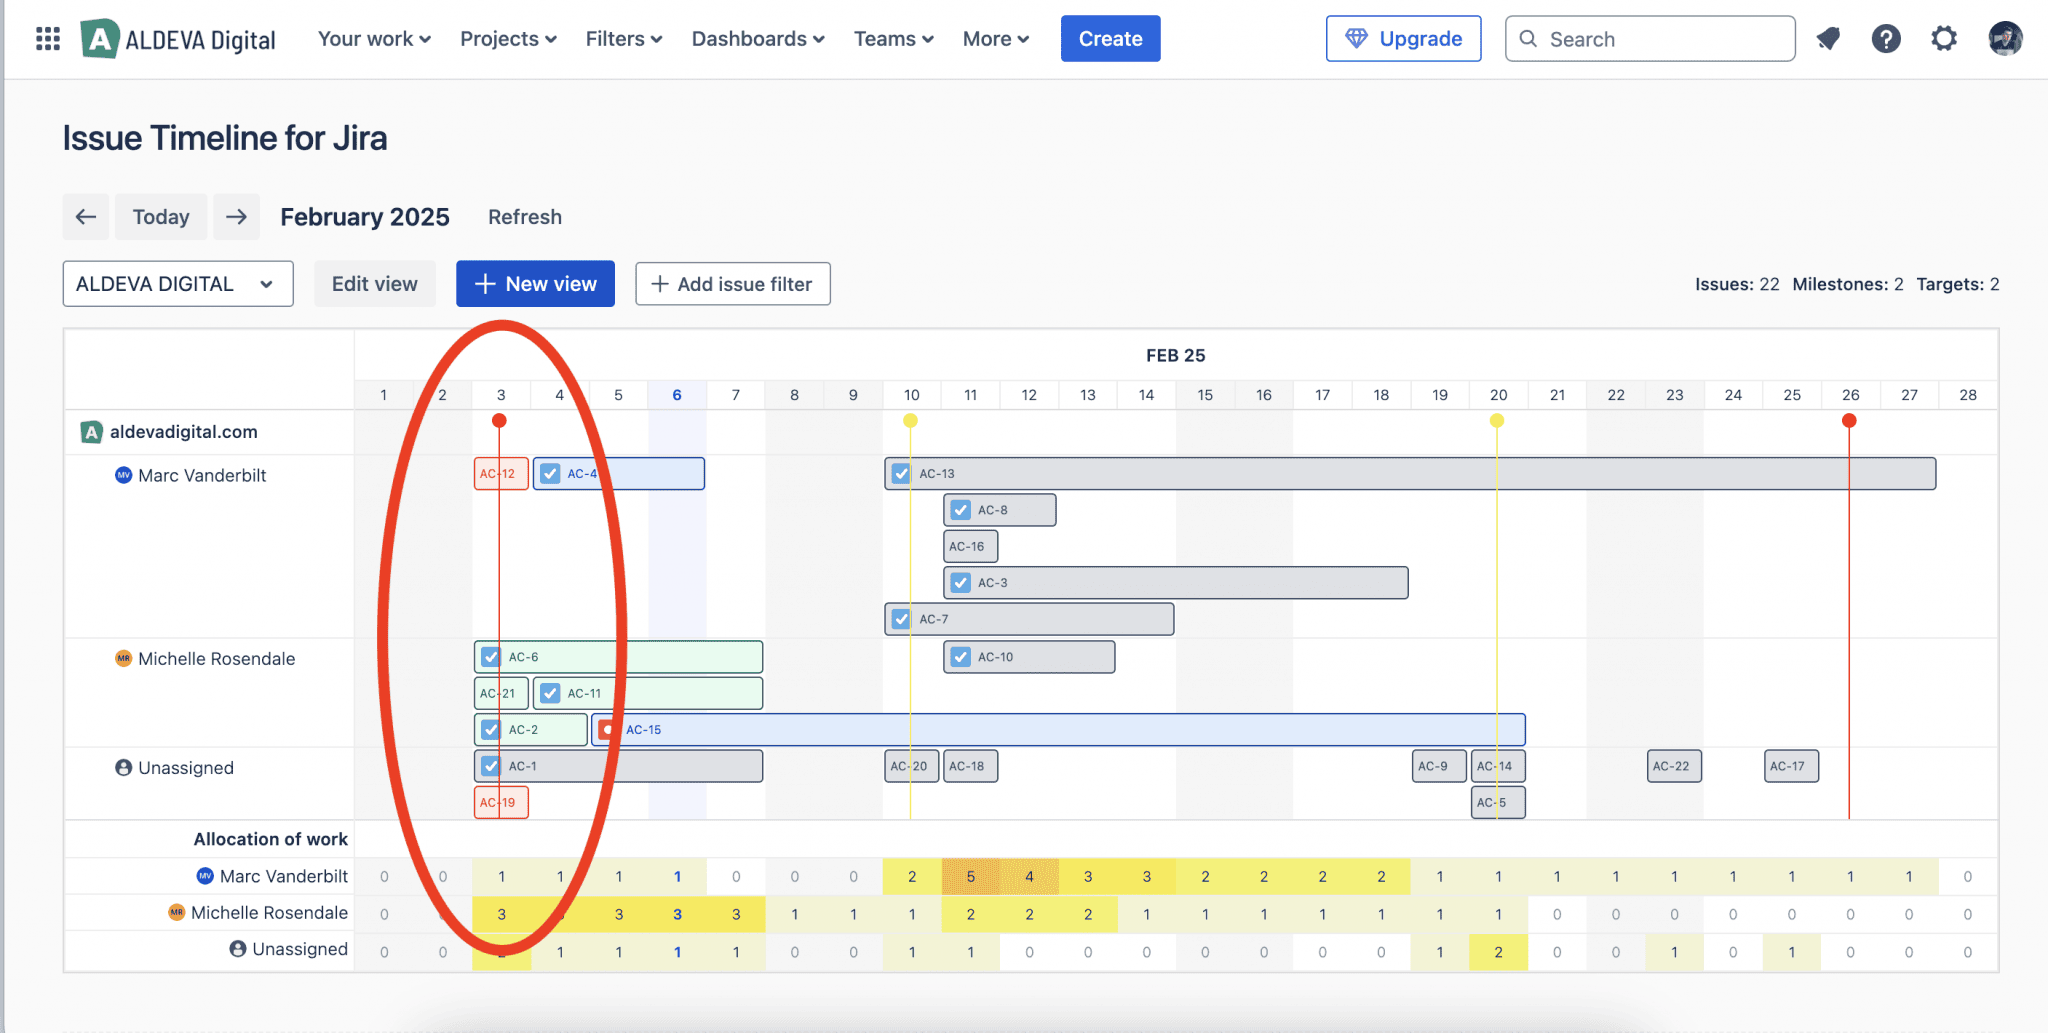Click the ALDEVA Digital logo
The image size is (2048, 1033).
click(178, 39)
